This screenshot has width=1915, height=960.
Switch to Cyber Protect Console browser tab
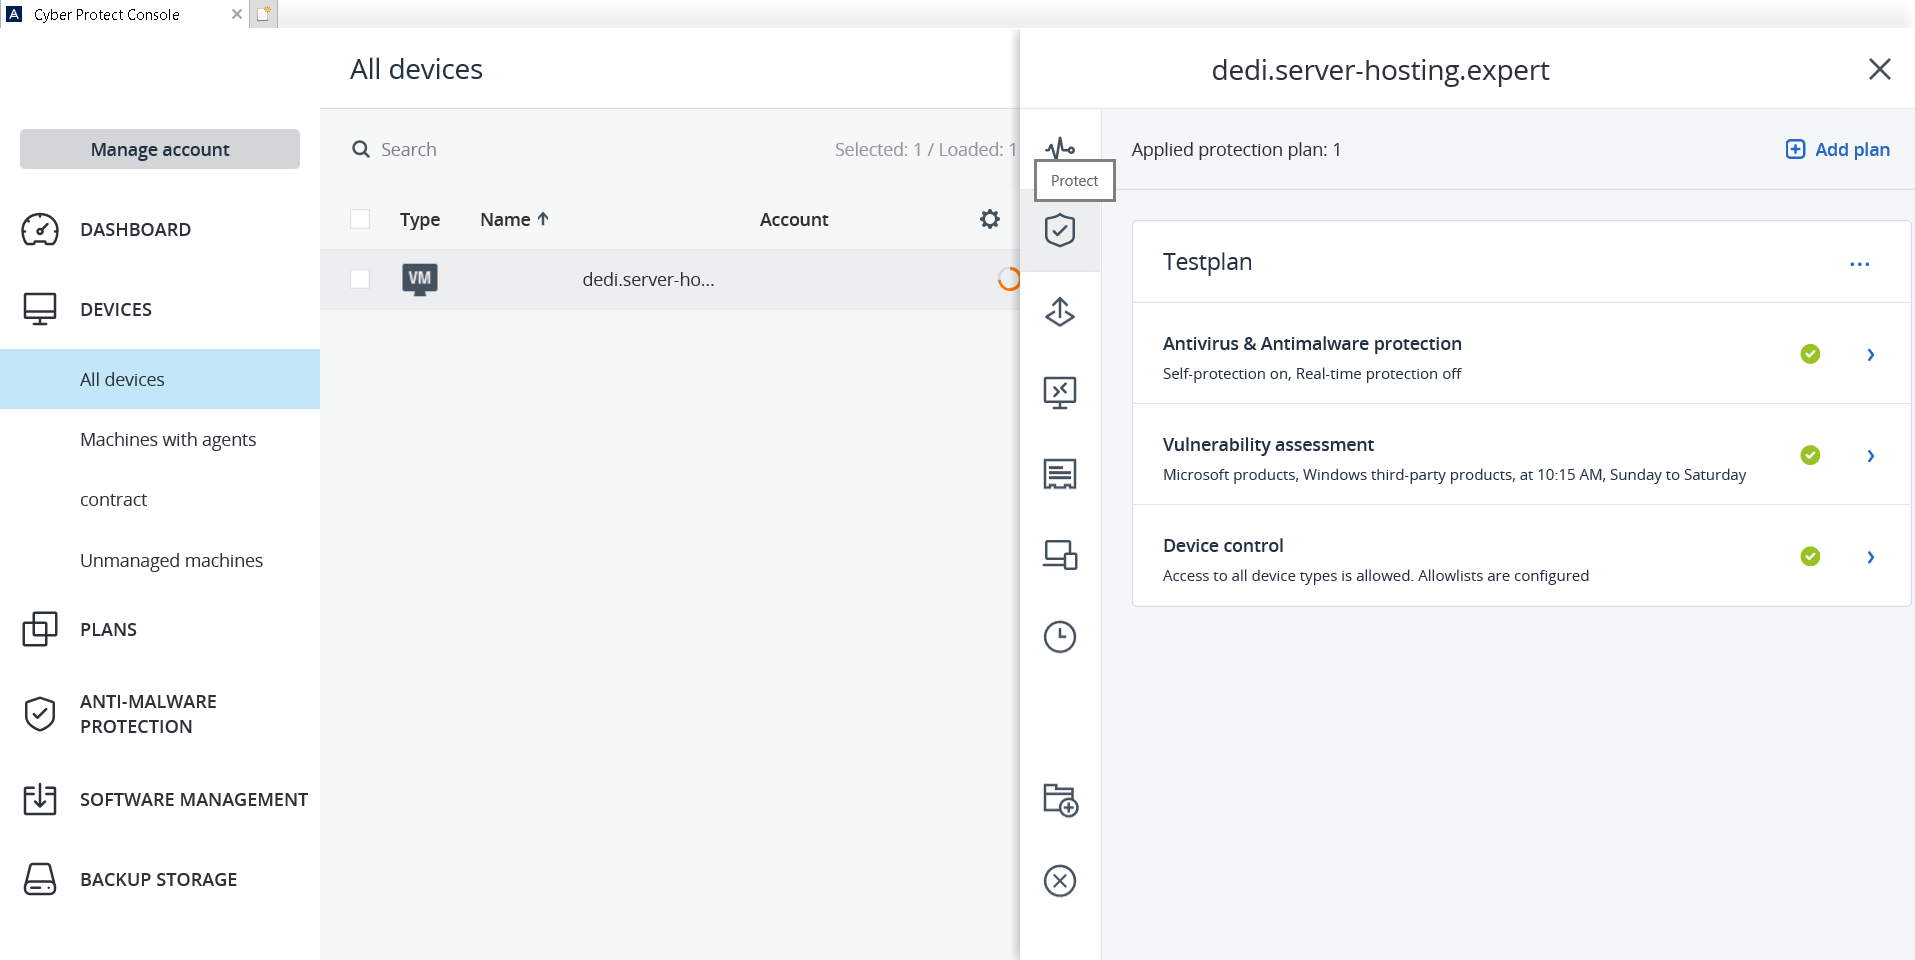coord(107,14)
